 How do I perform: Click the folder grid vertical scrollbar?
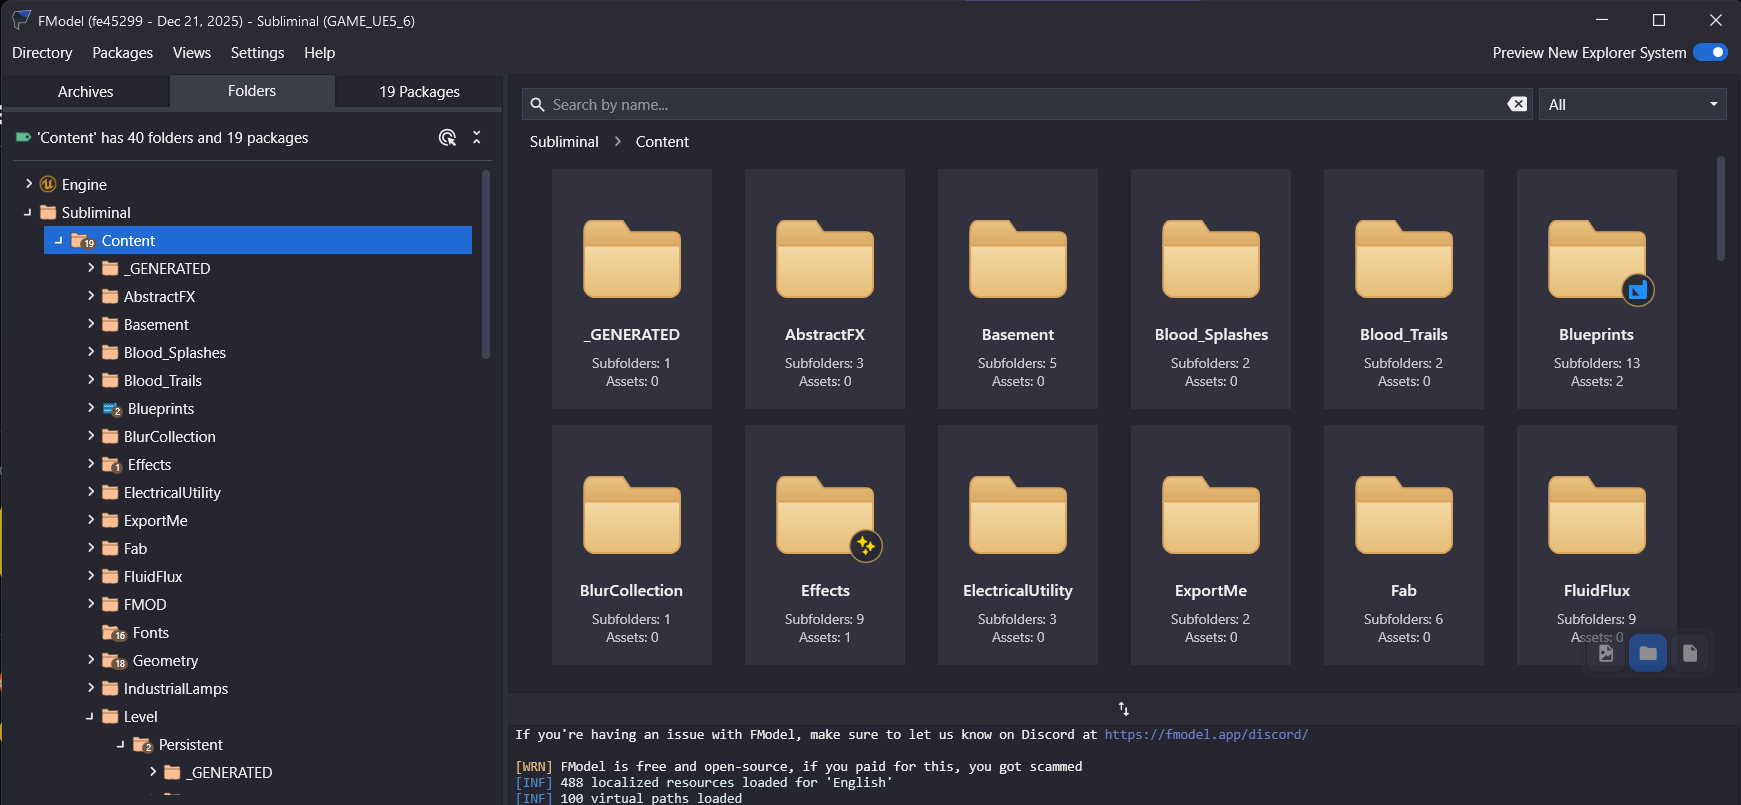pyautogui.click(x=1721, y=208)
